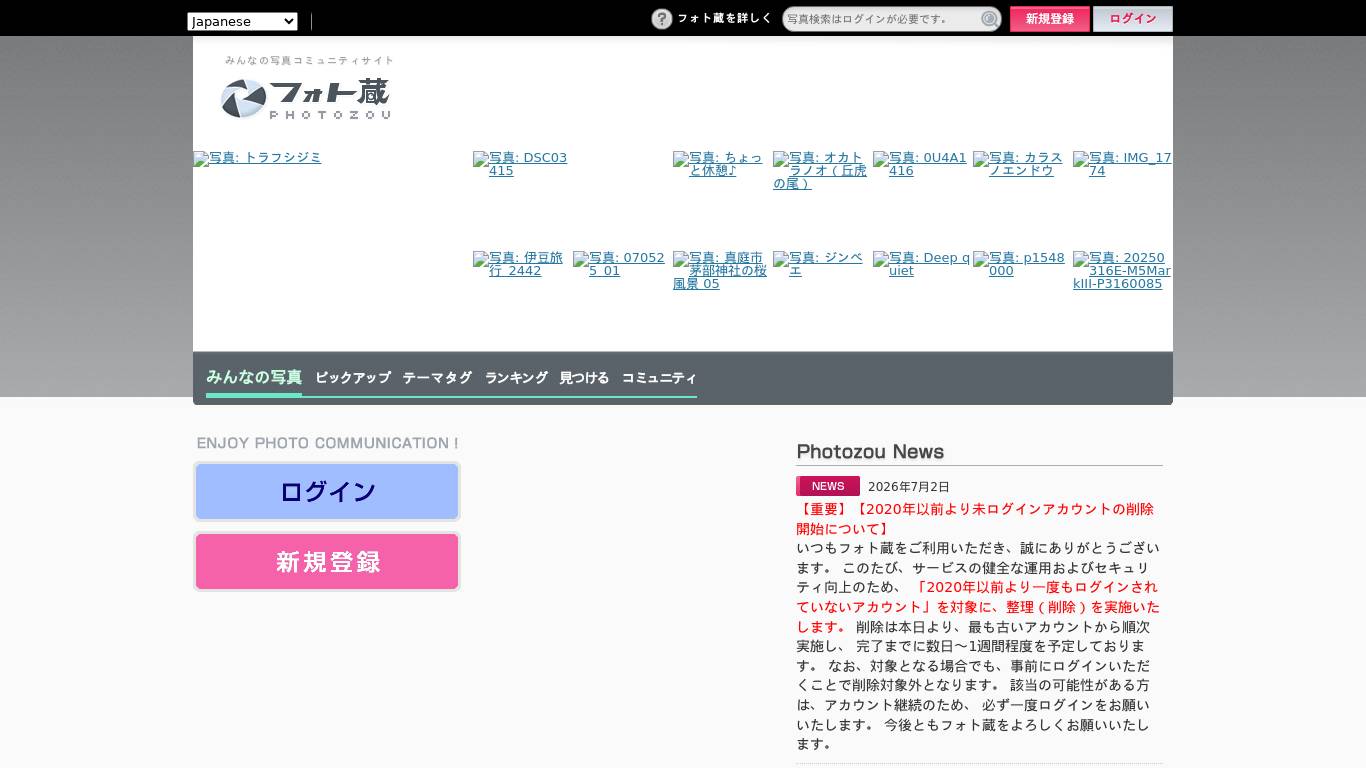1366x768 pixels.
Task: Click the search magnifier icon
Action: [989, 19]
